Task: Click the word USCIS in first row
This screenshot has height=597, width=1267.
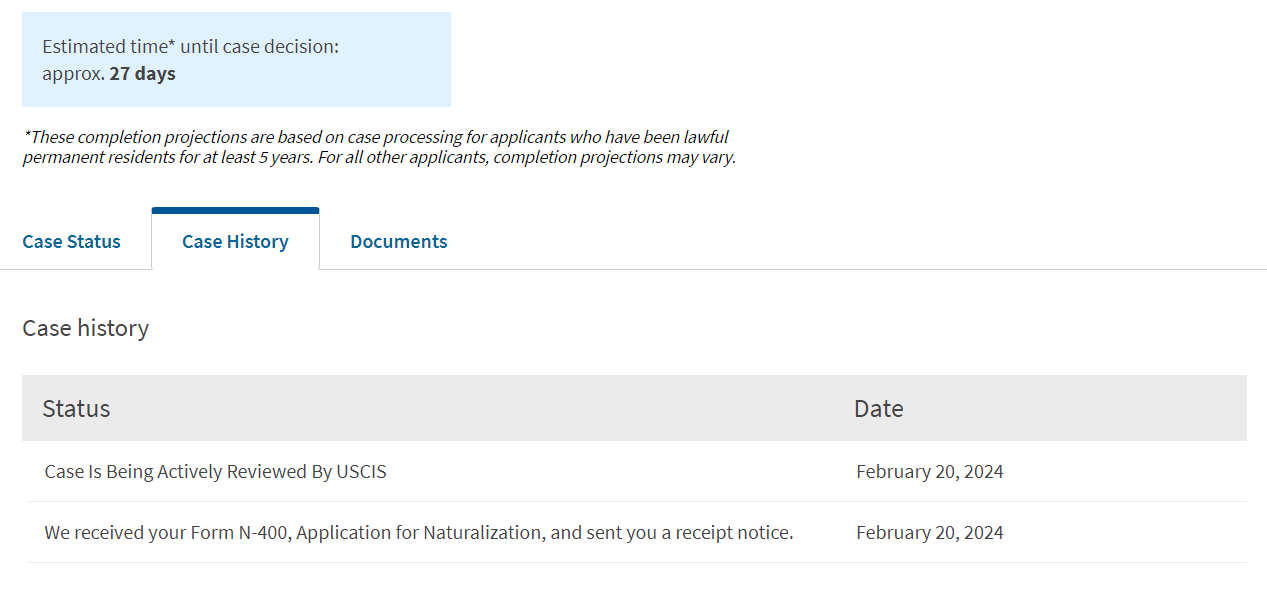Action: [362, 472]
